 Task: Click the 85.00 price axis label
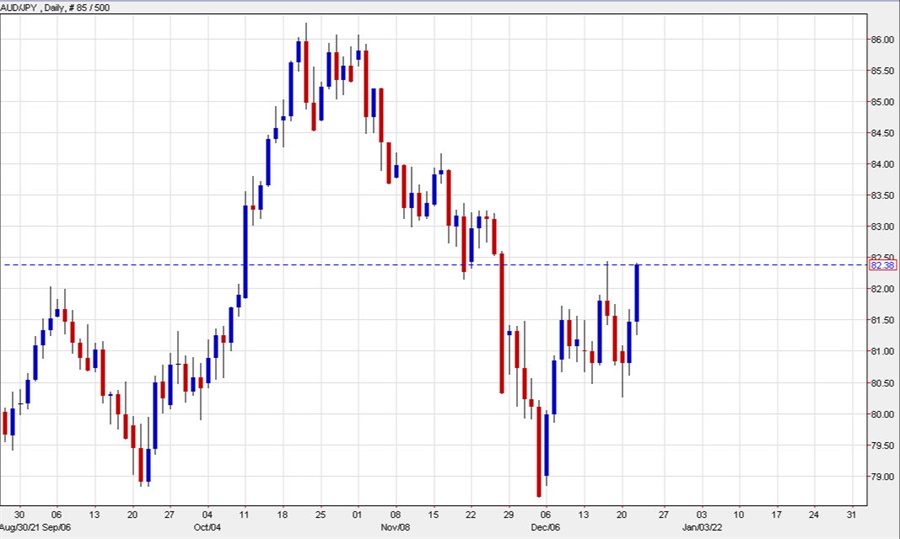[882, 102]
